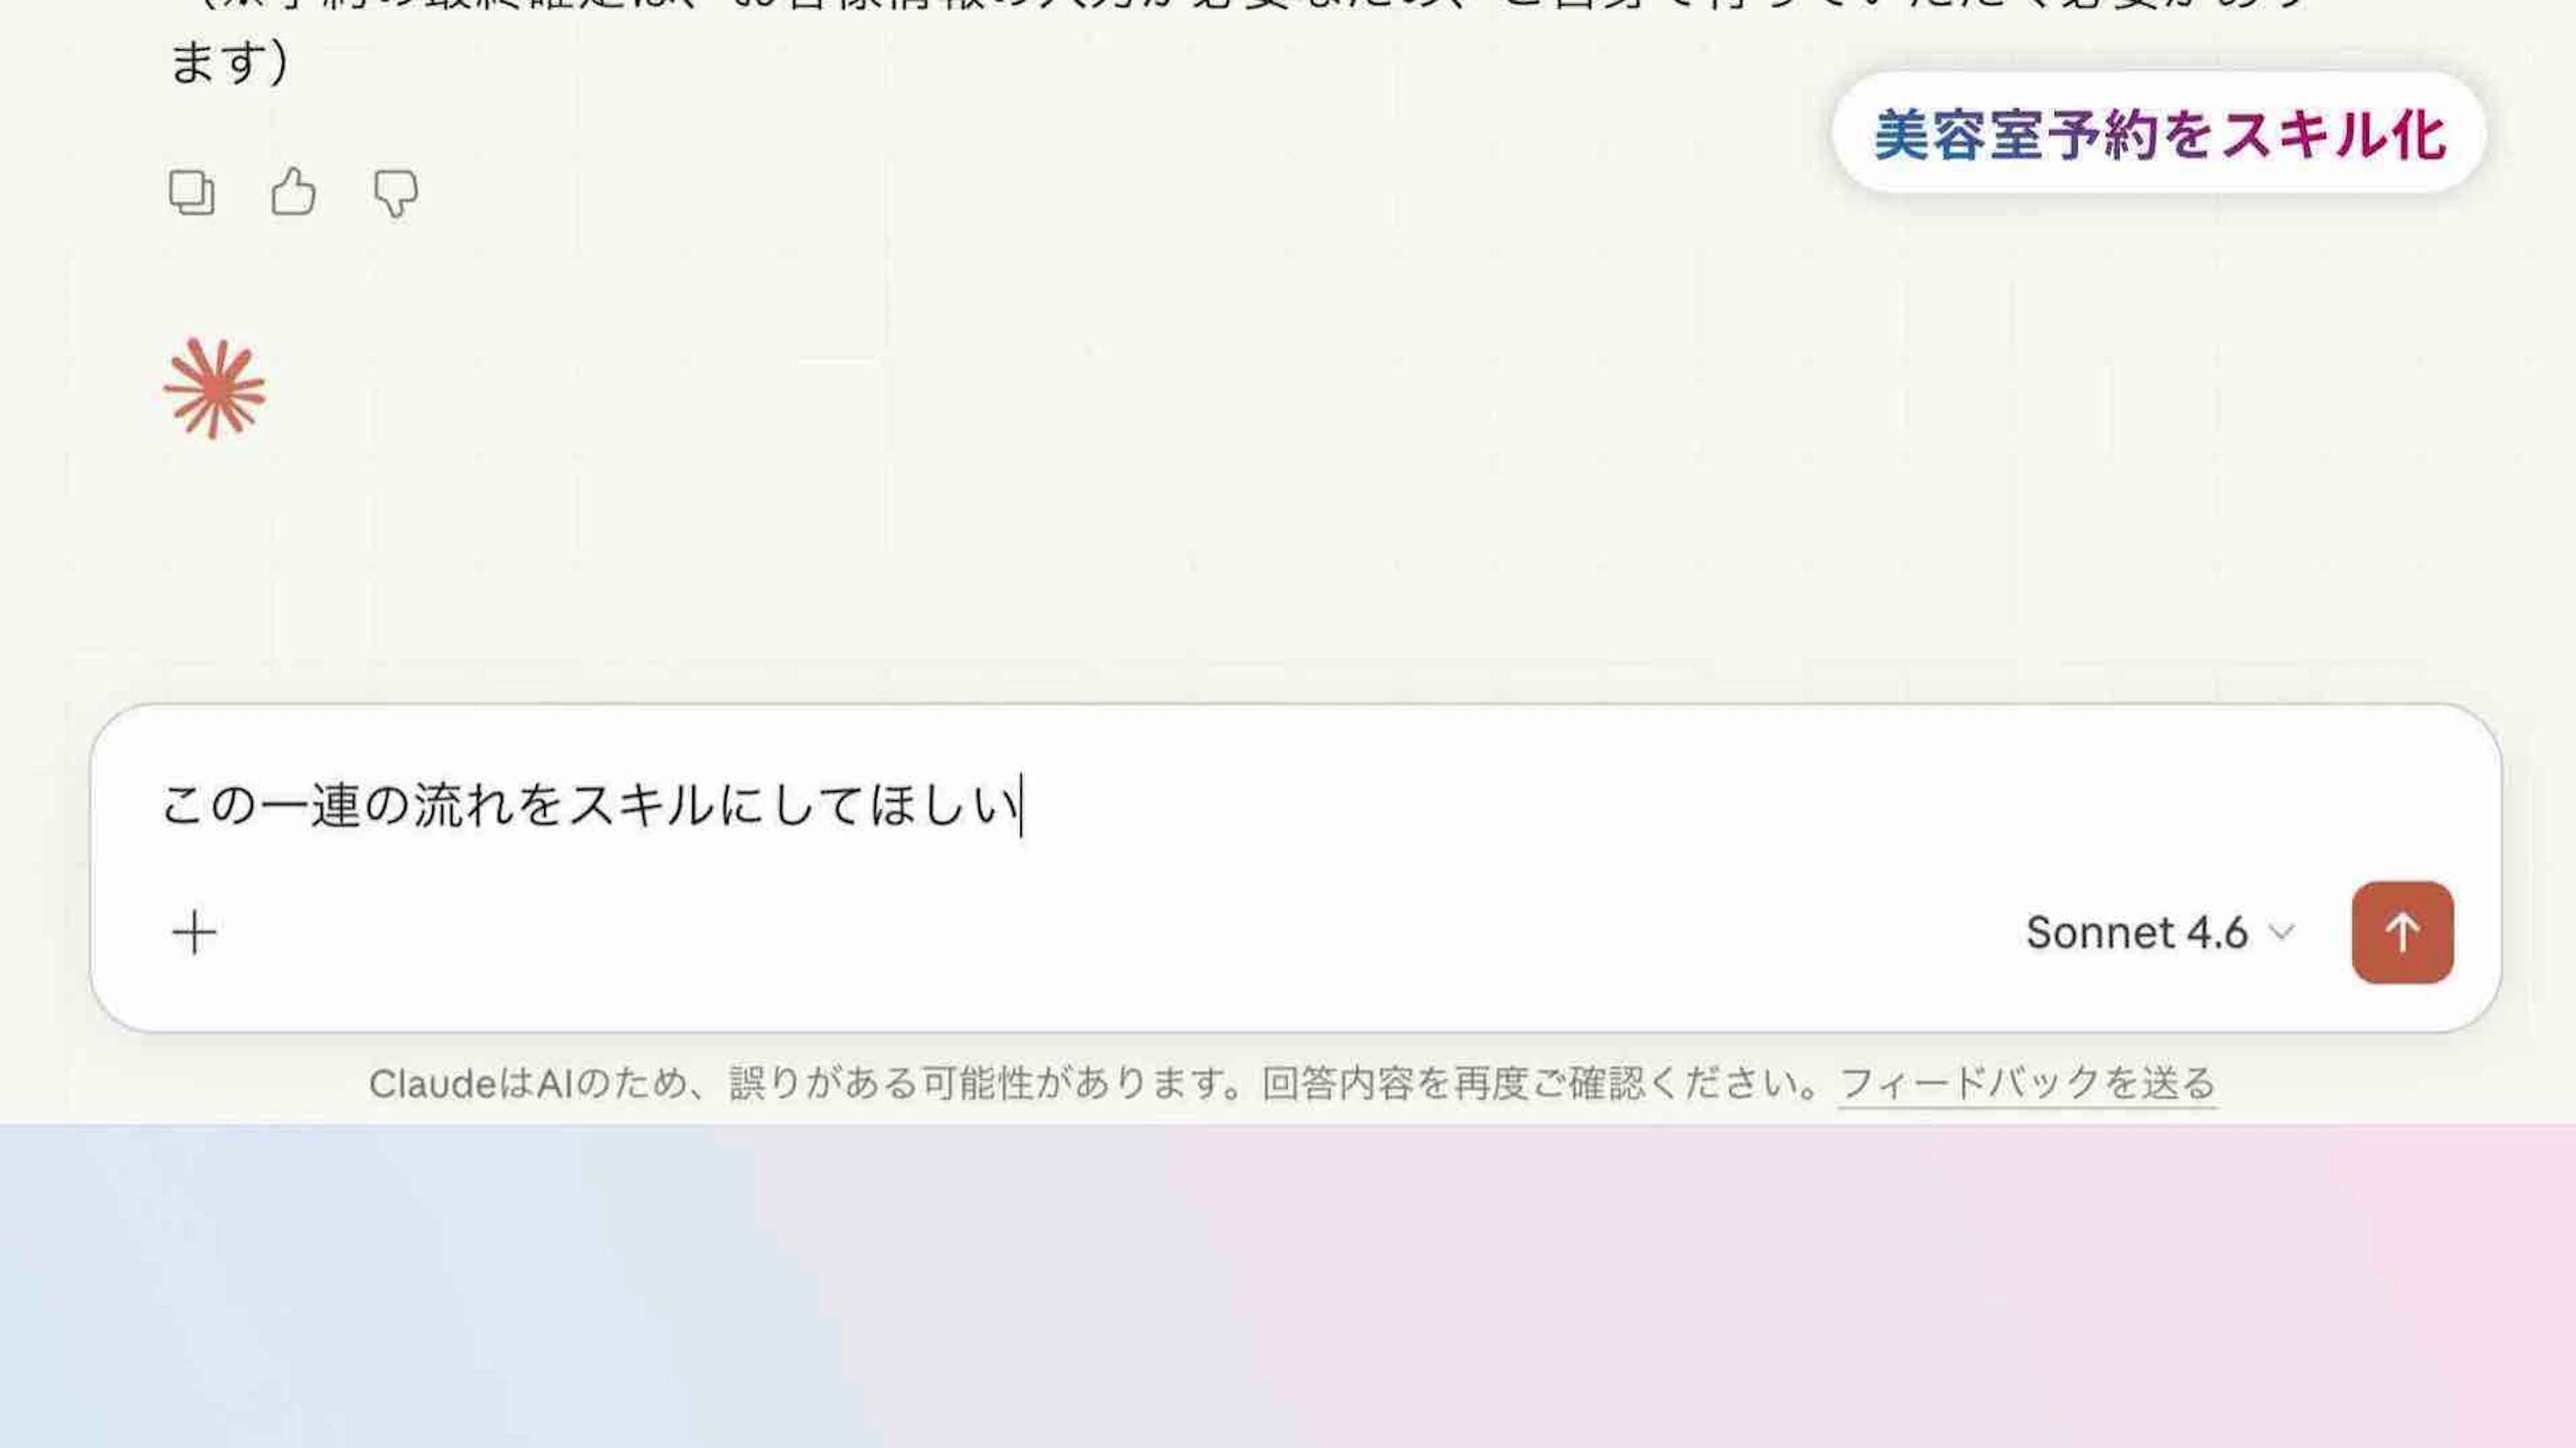Mark the response with thumbs down
Image resolution: width=2576 pixels, height=1448 pixels.
[395, 193]
